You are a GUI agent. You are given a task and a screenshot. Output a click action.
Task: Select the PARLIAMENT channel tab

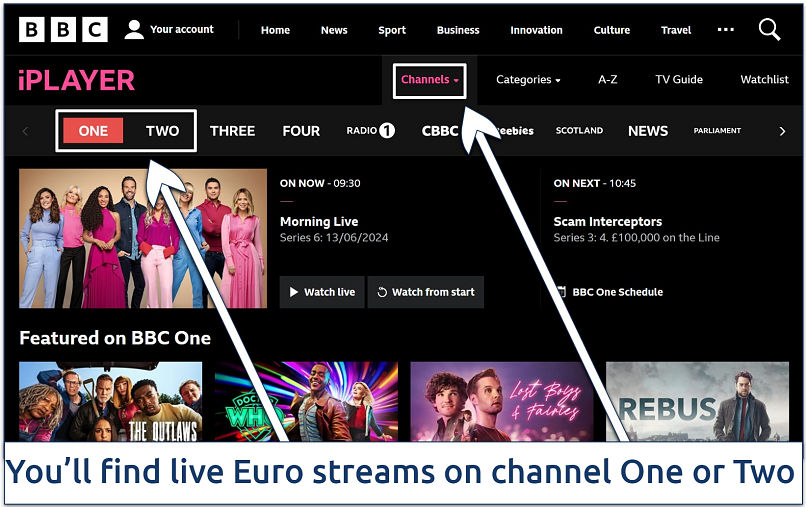coord(717,131)
